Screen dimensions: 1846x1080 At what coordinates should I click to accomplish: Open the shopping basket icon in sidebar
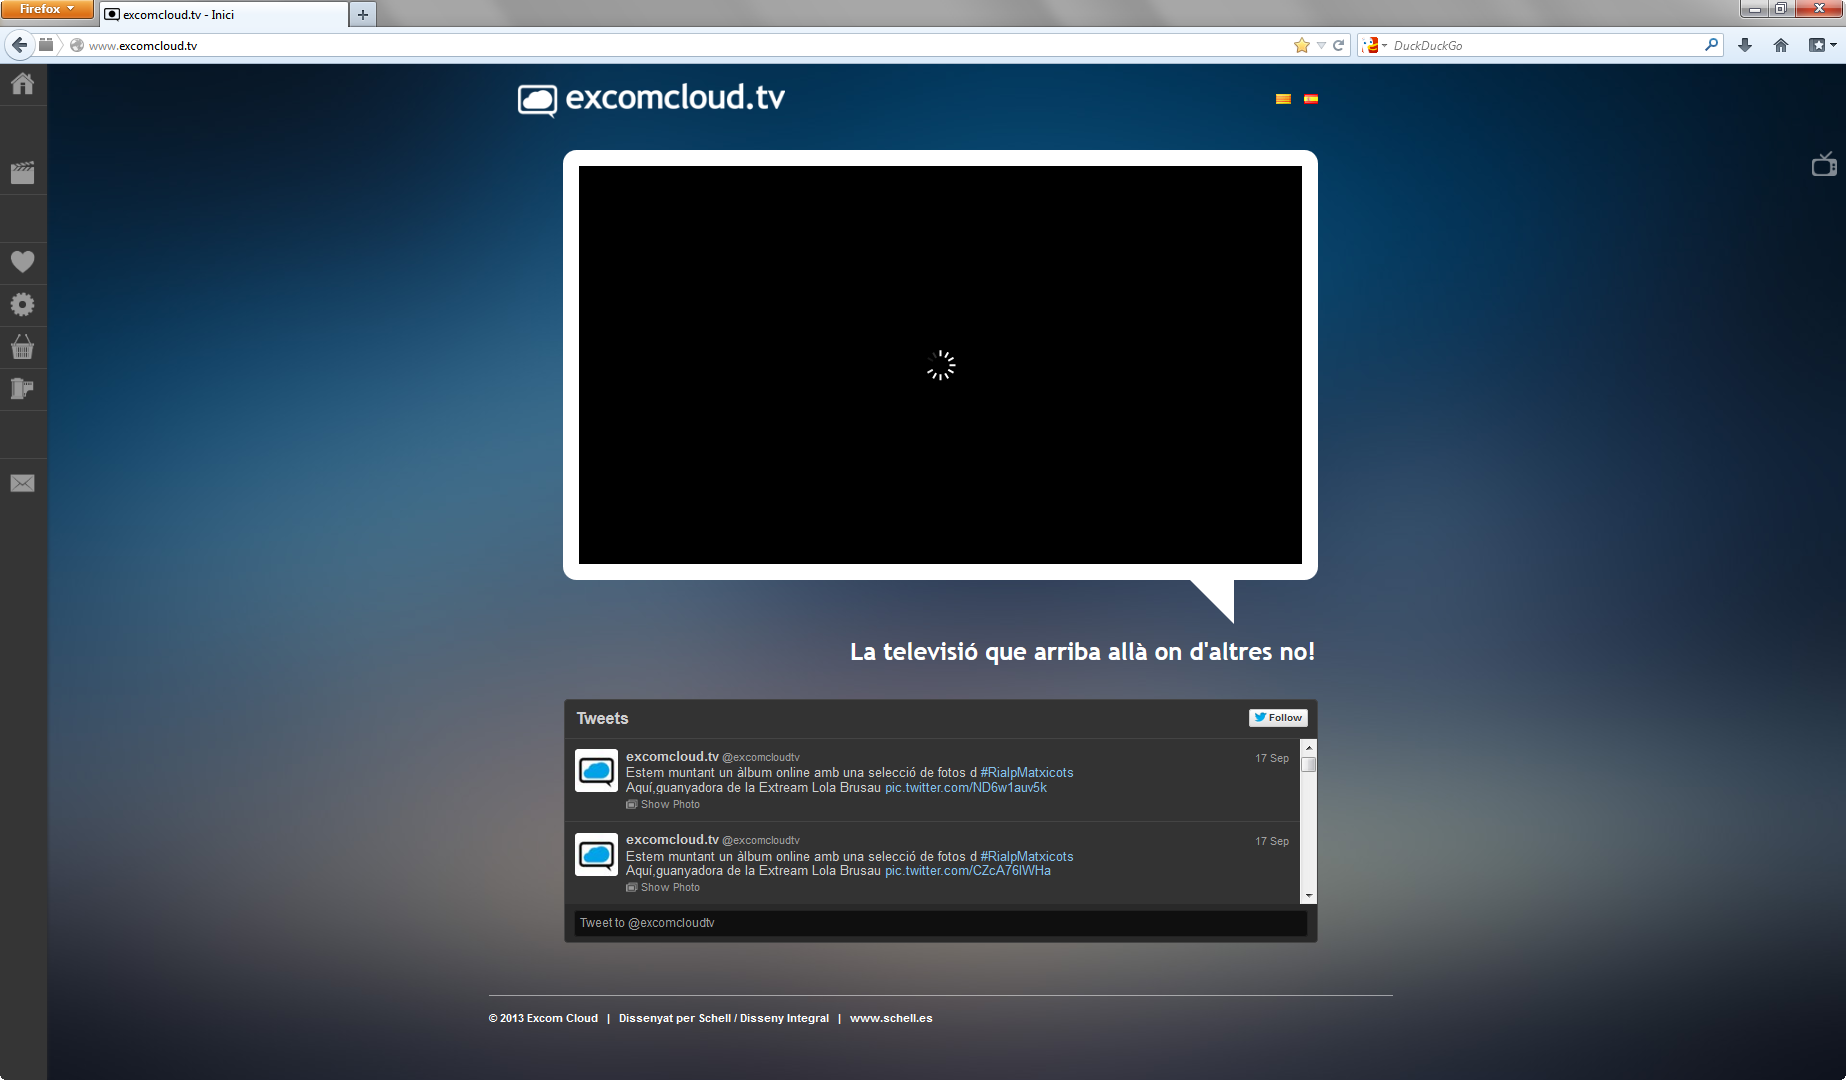pyautogui.click(x=22, y=346)
